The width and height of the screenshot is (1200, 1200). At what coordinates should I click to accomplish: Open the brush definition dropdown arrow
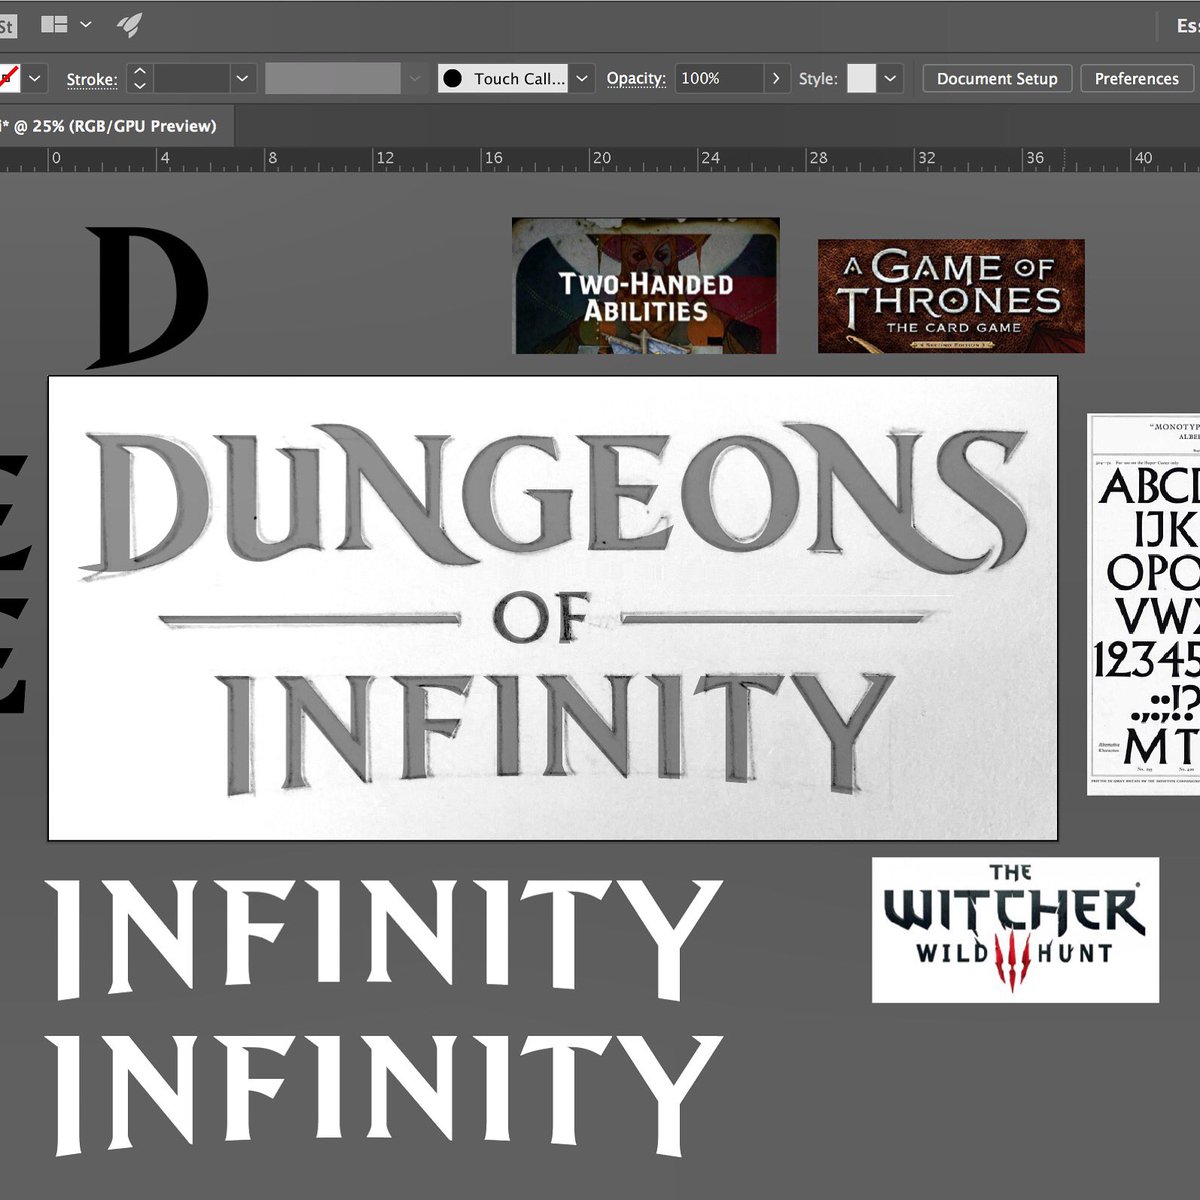(582, 78)
